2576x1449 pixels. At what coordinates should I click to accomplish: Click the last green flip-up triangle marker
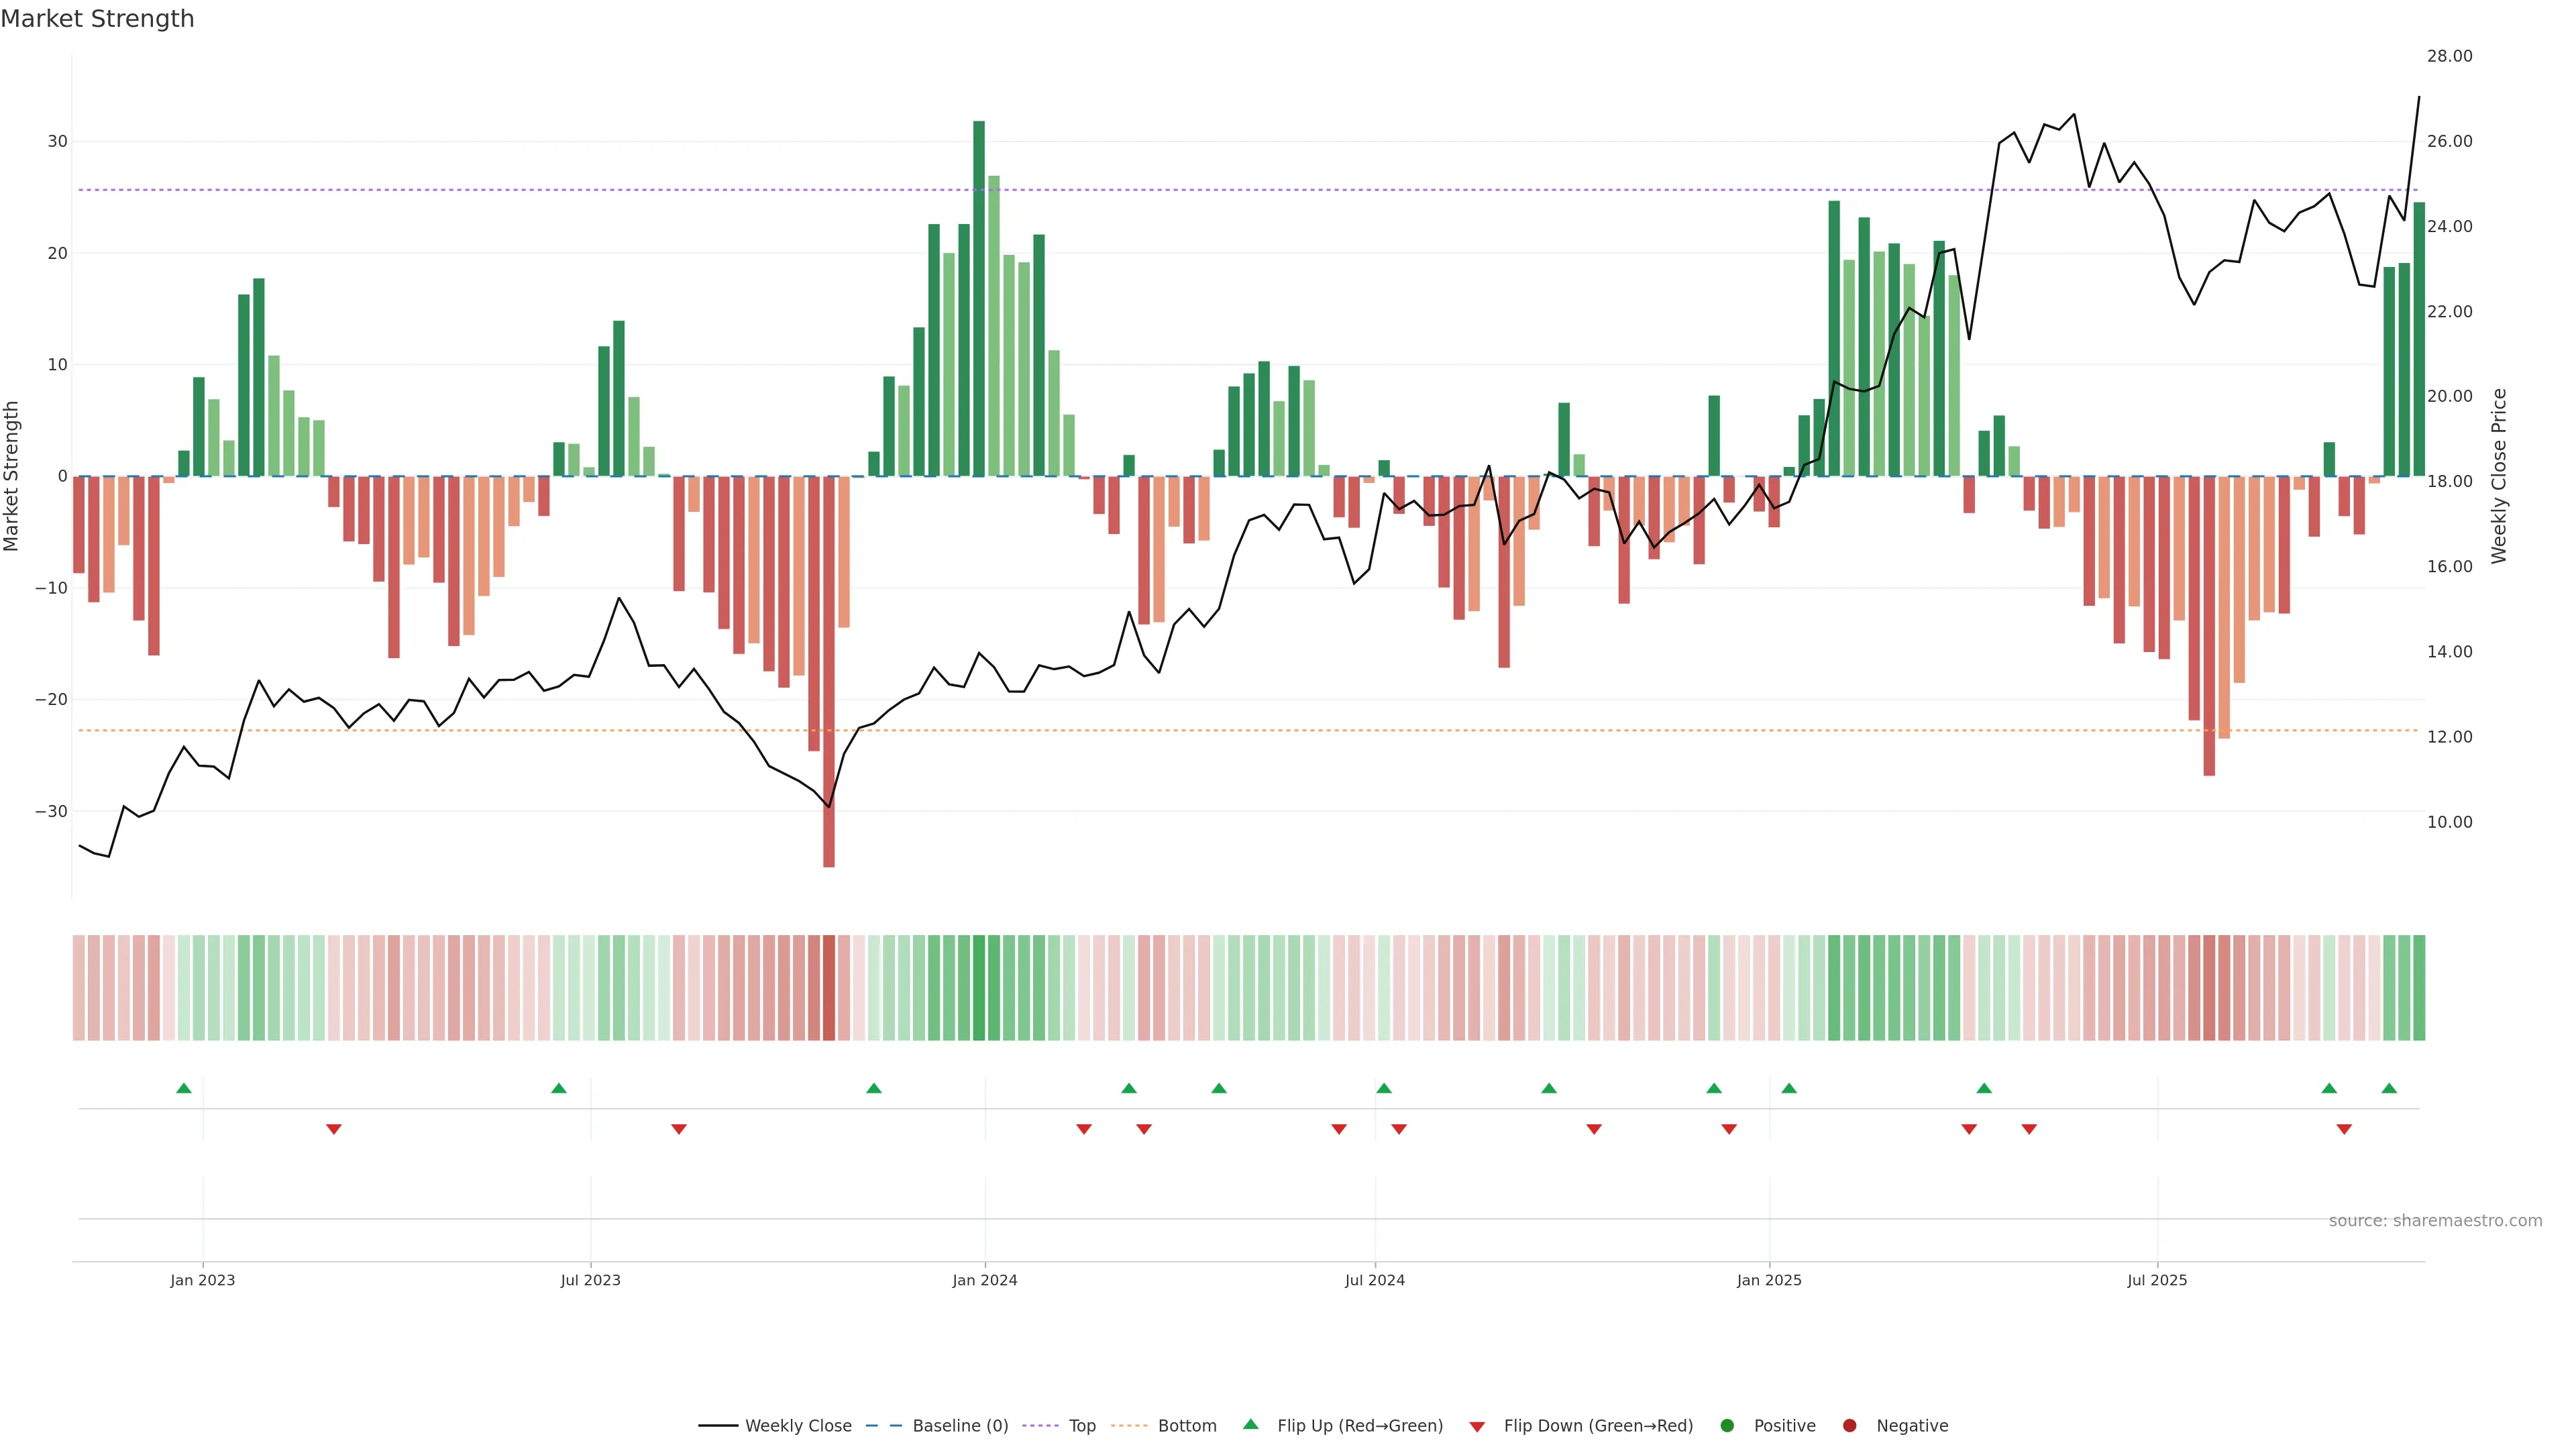click(x=2389, y=1088)
